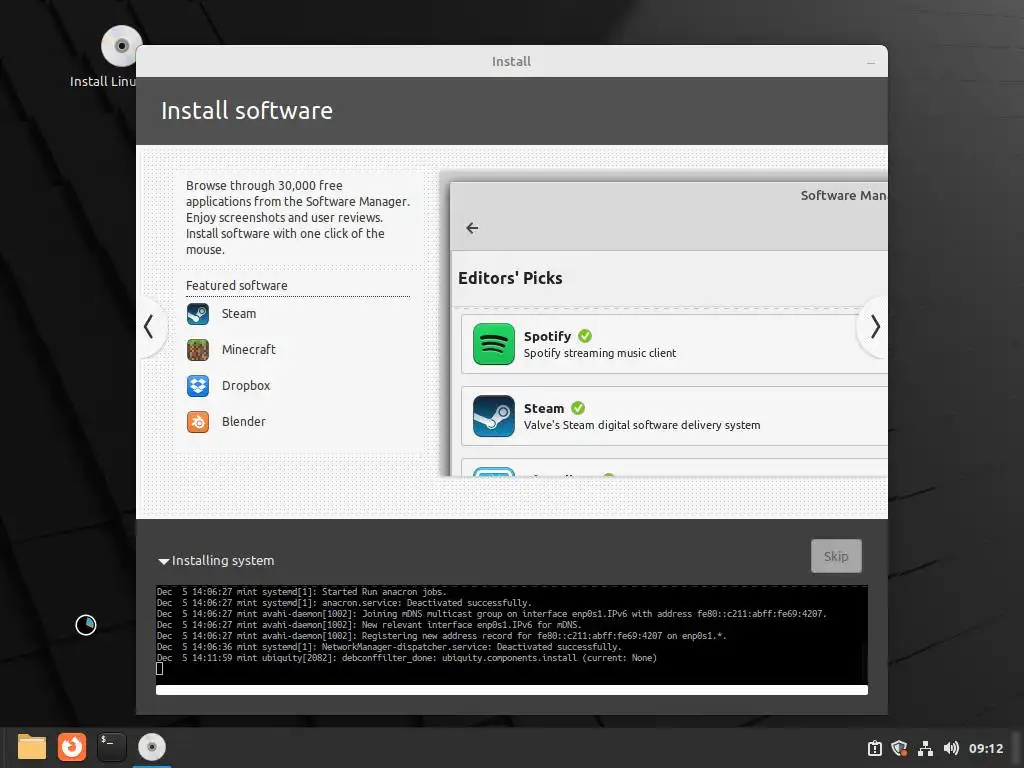Minimize the Install window
1024x768 pixels.
point(871,62)
